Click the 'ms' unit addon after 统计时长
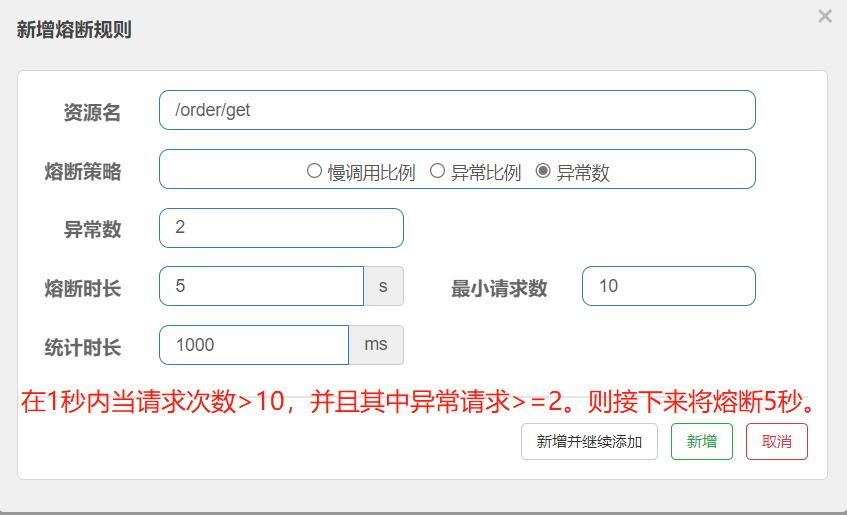This screenshot has width=847, height=515. pyautogui.click(x=376, y=345)
